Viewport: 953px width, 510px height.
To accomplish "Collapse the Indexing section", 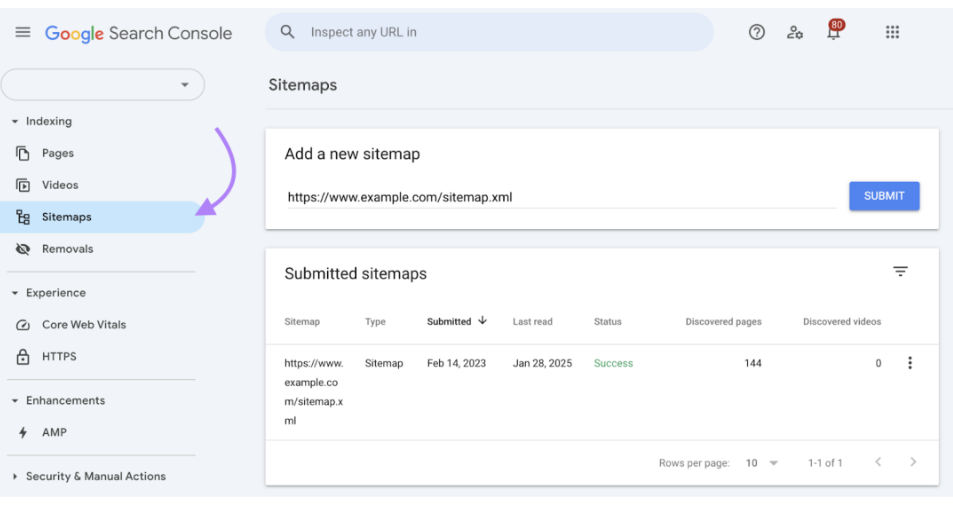I will click(x=15, y=121).
